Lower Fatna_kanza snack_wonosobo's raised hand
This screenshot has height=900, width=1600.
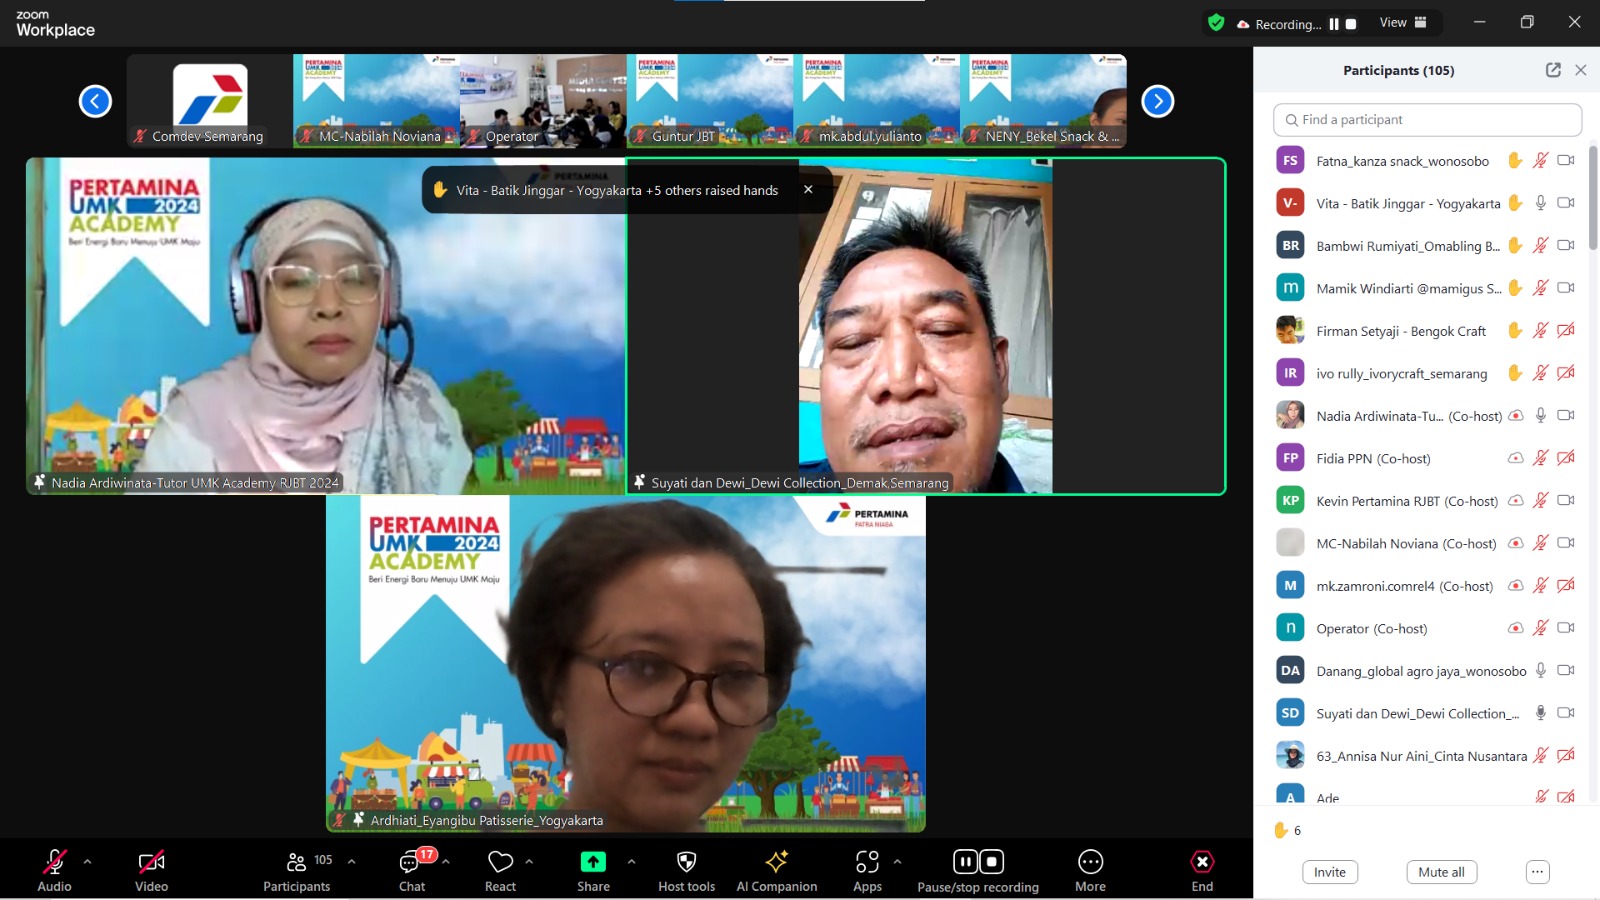coord(1515,160)
